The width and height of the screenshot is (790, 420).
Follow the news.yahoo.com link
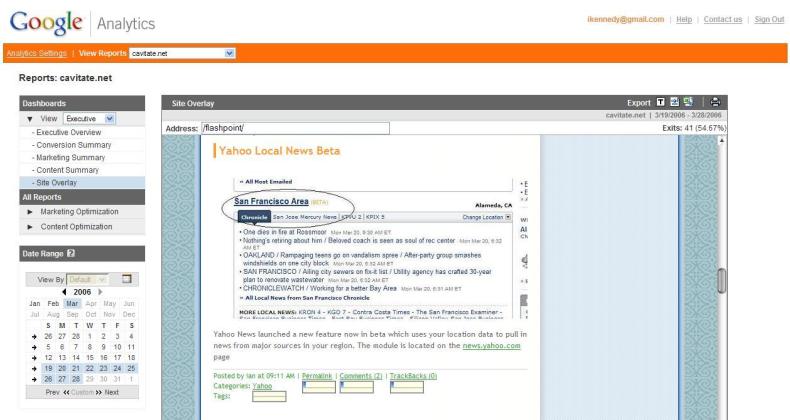point(491,346)
